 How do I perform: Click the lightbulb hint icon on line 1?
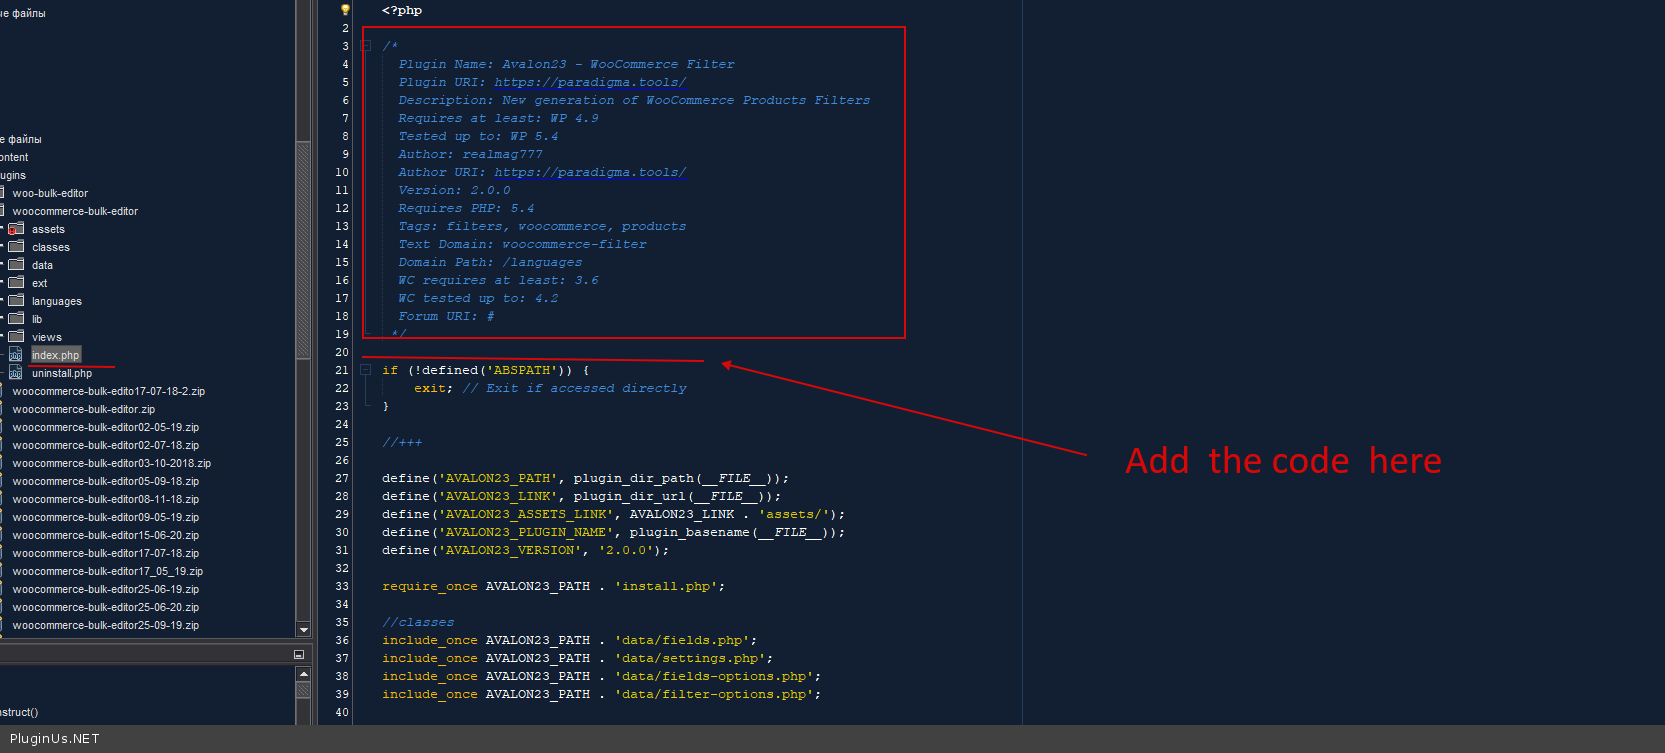tap(345, 10)
